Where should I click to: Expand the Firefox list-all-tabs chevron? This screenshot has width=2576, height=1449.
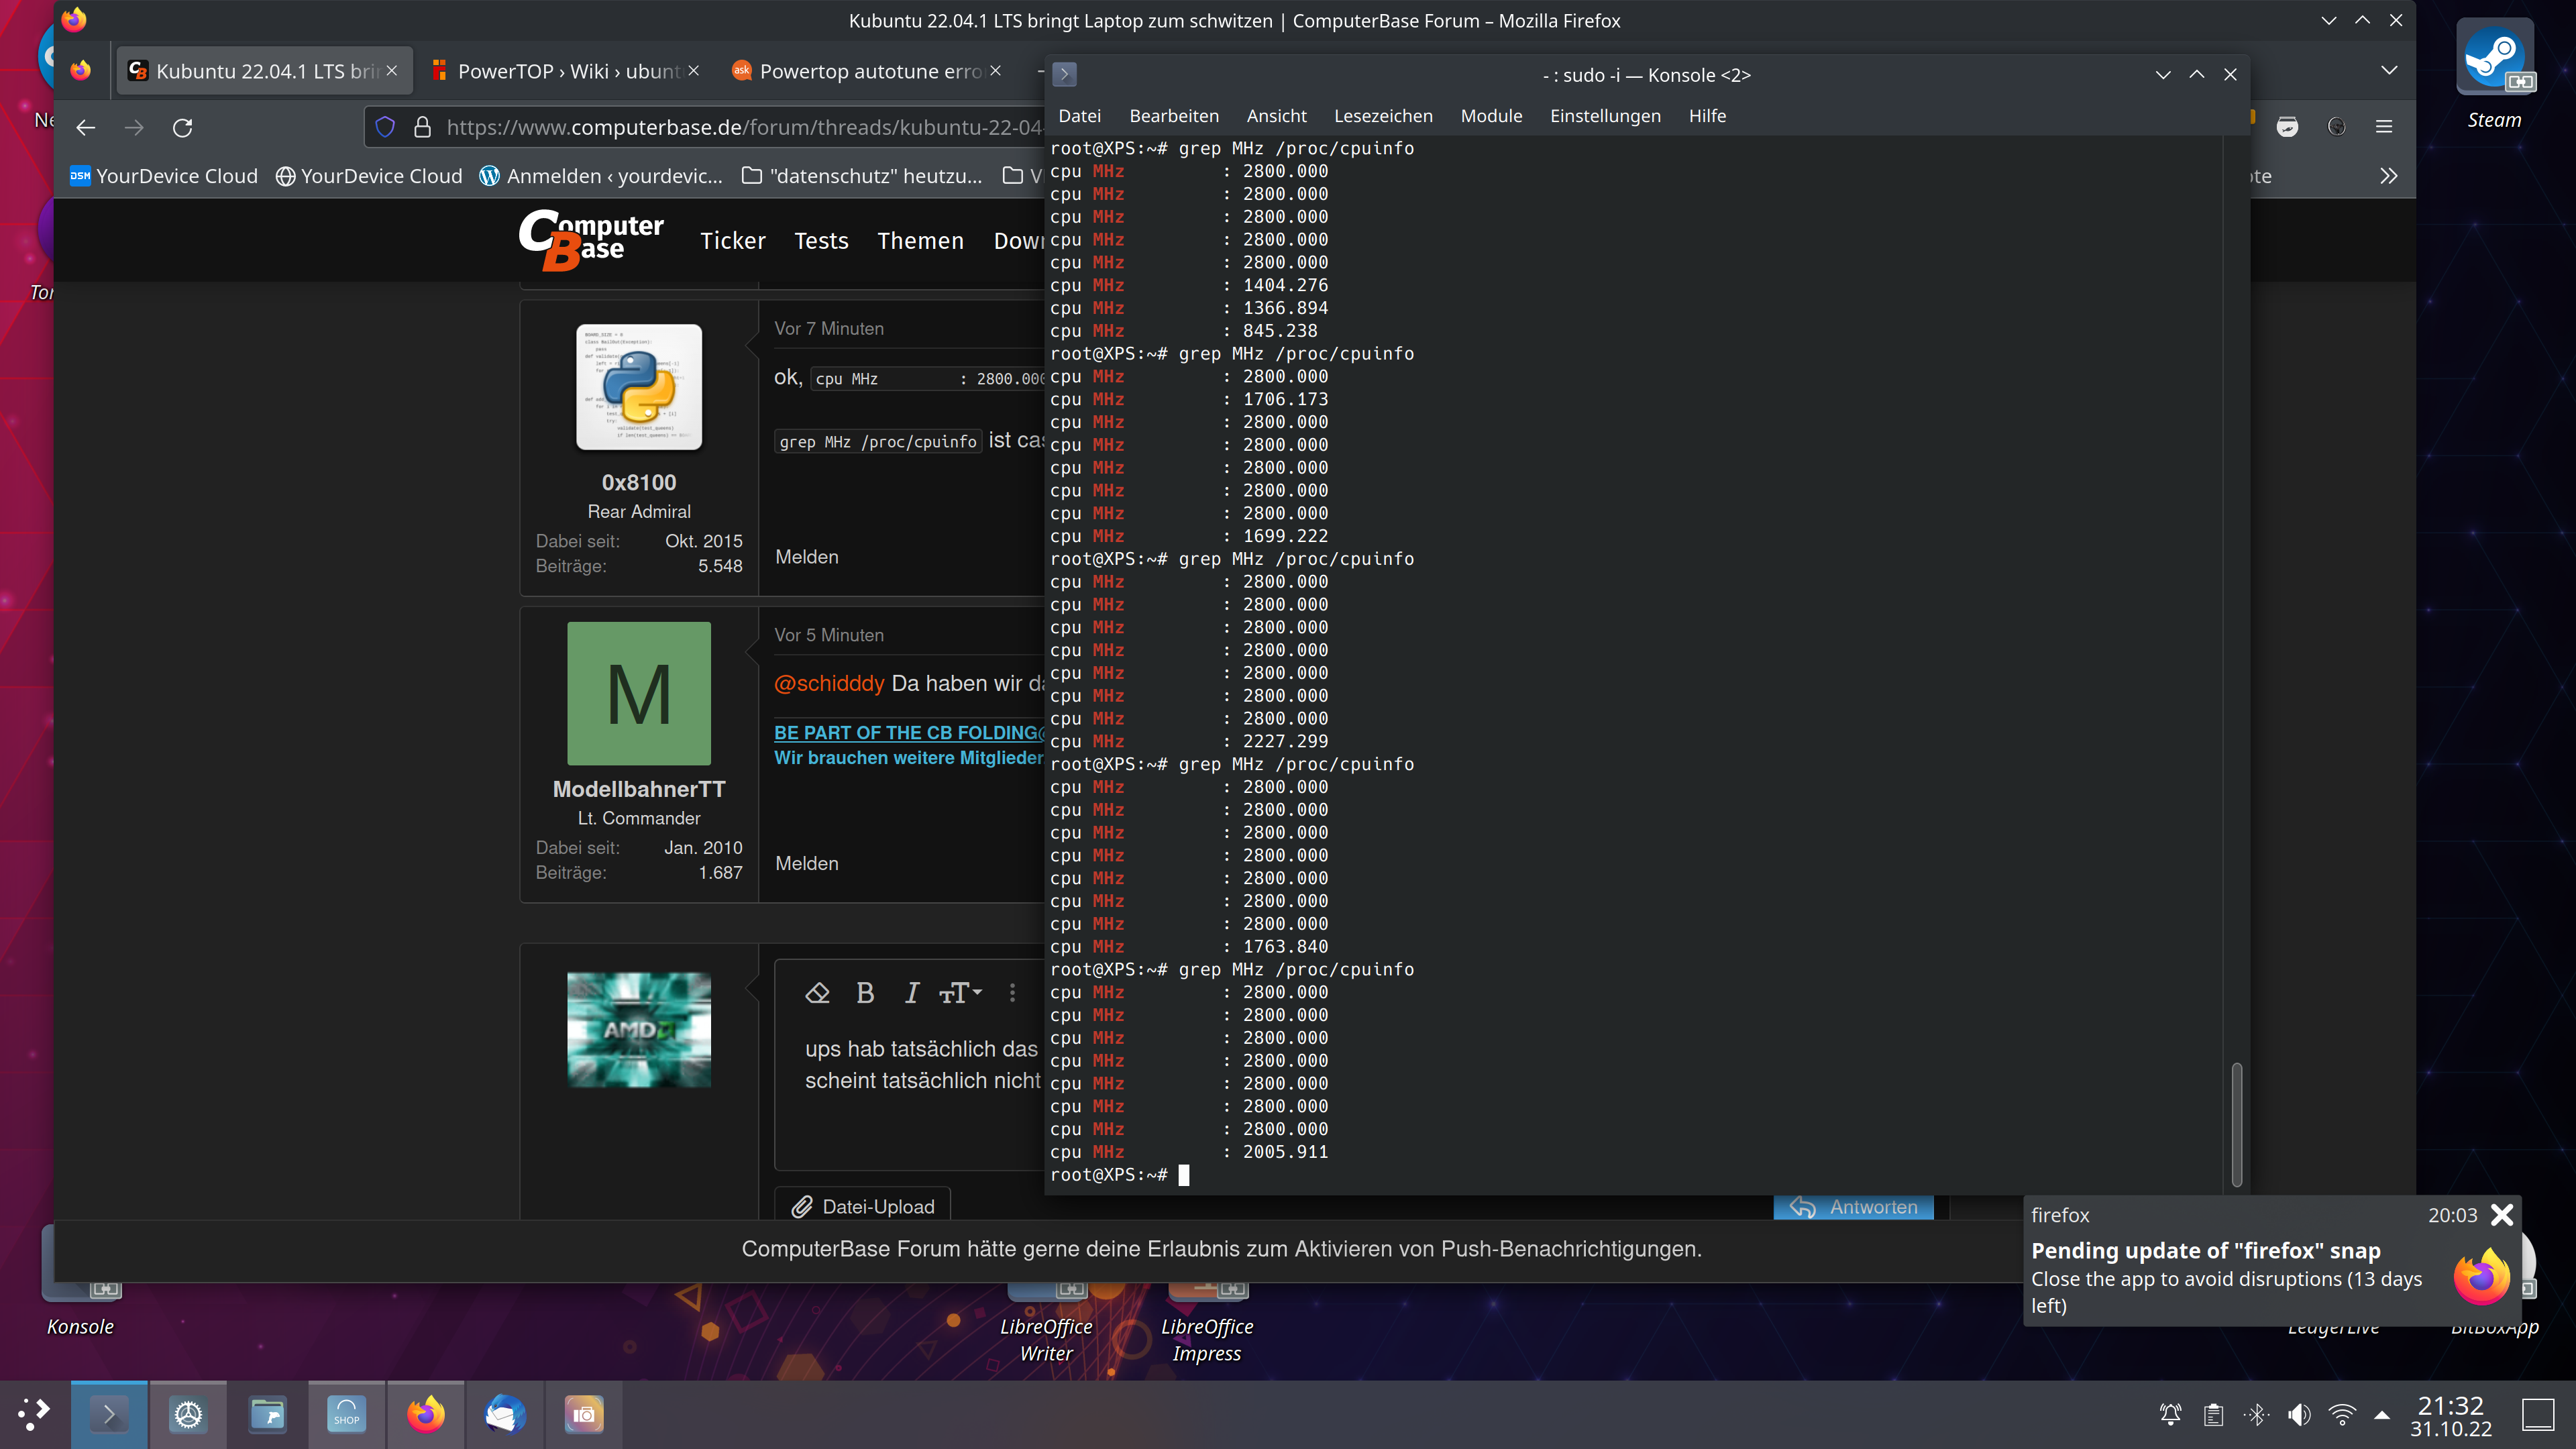point(2389,71)
